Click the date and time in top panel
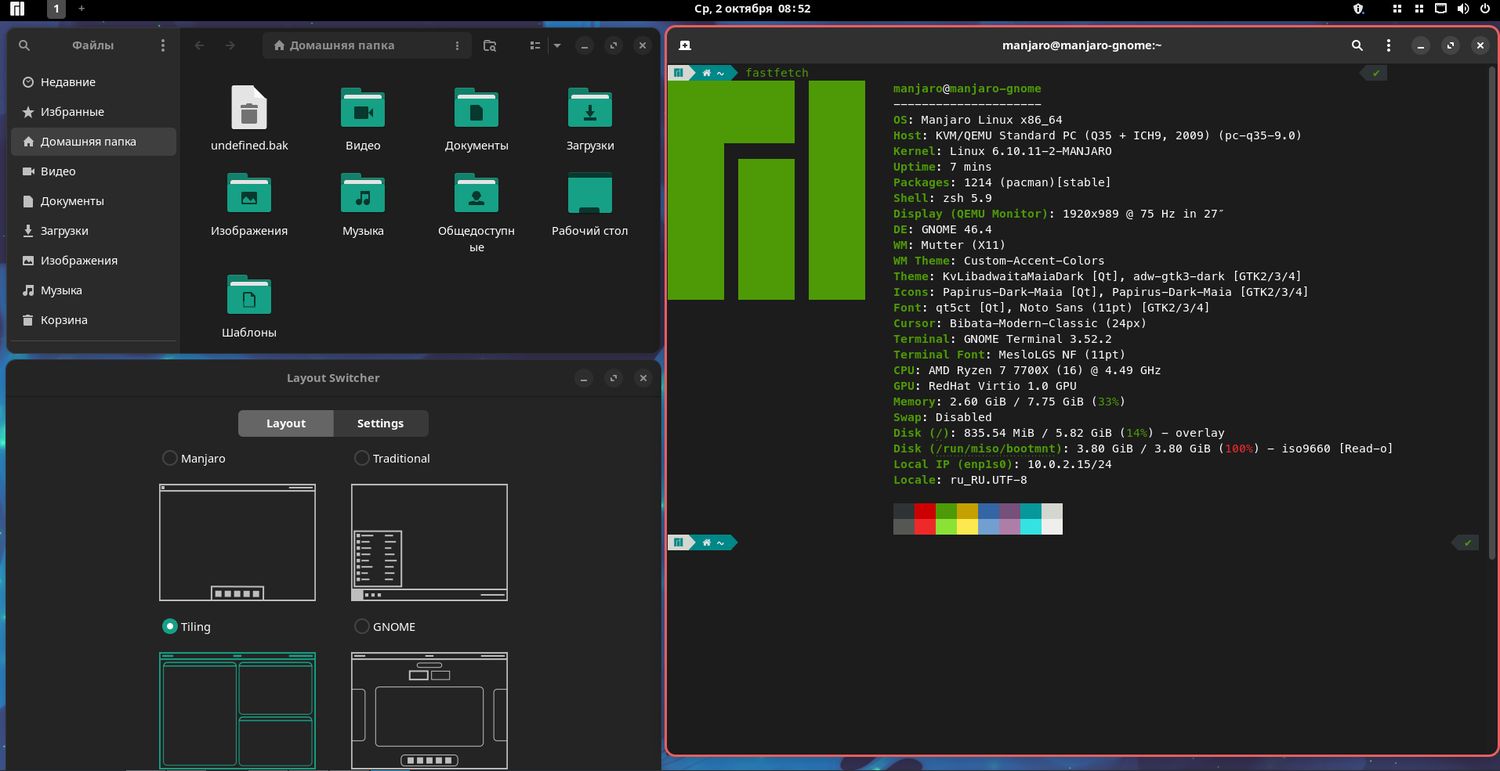The image size is (1500, 771). [x=752, y=9]
